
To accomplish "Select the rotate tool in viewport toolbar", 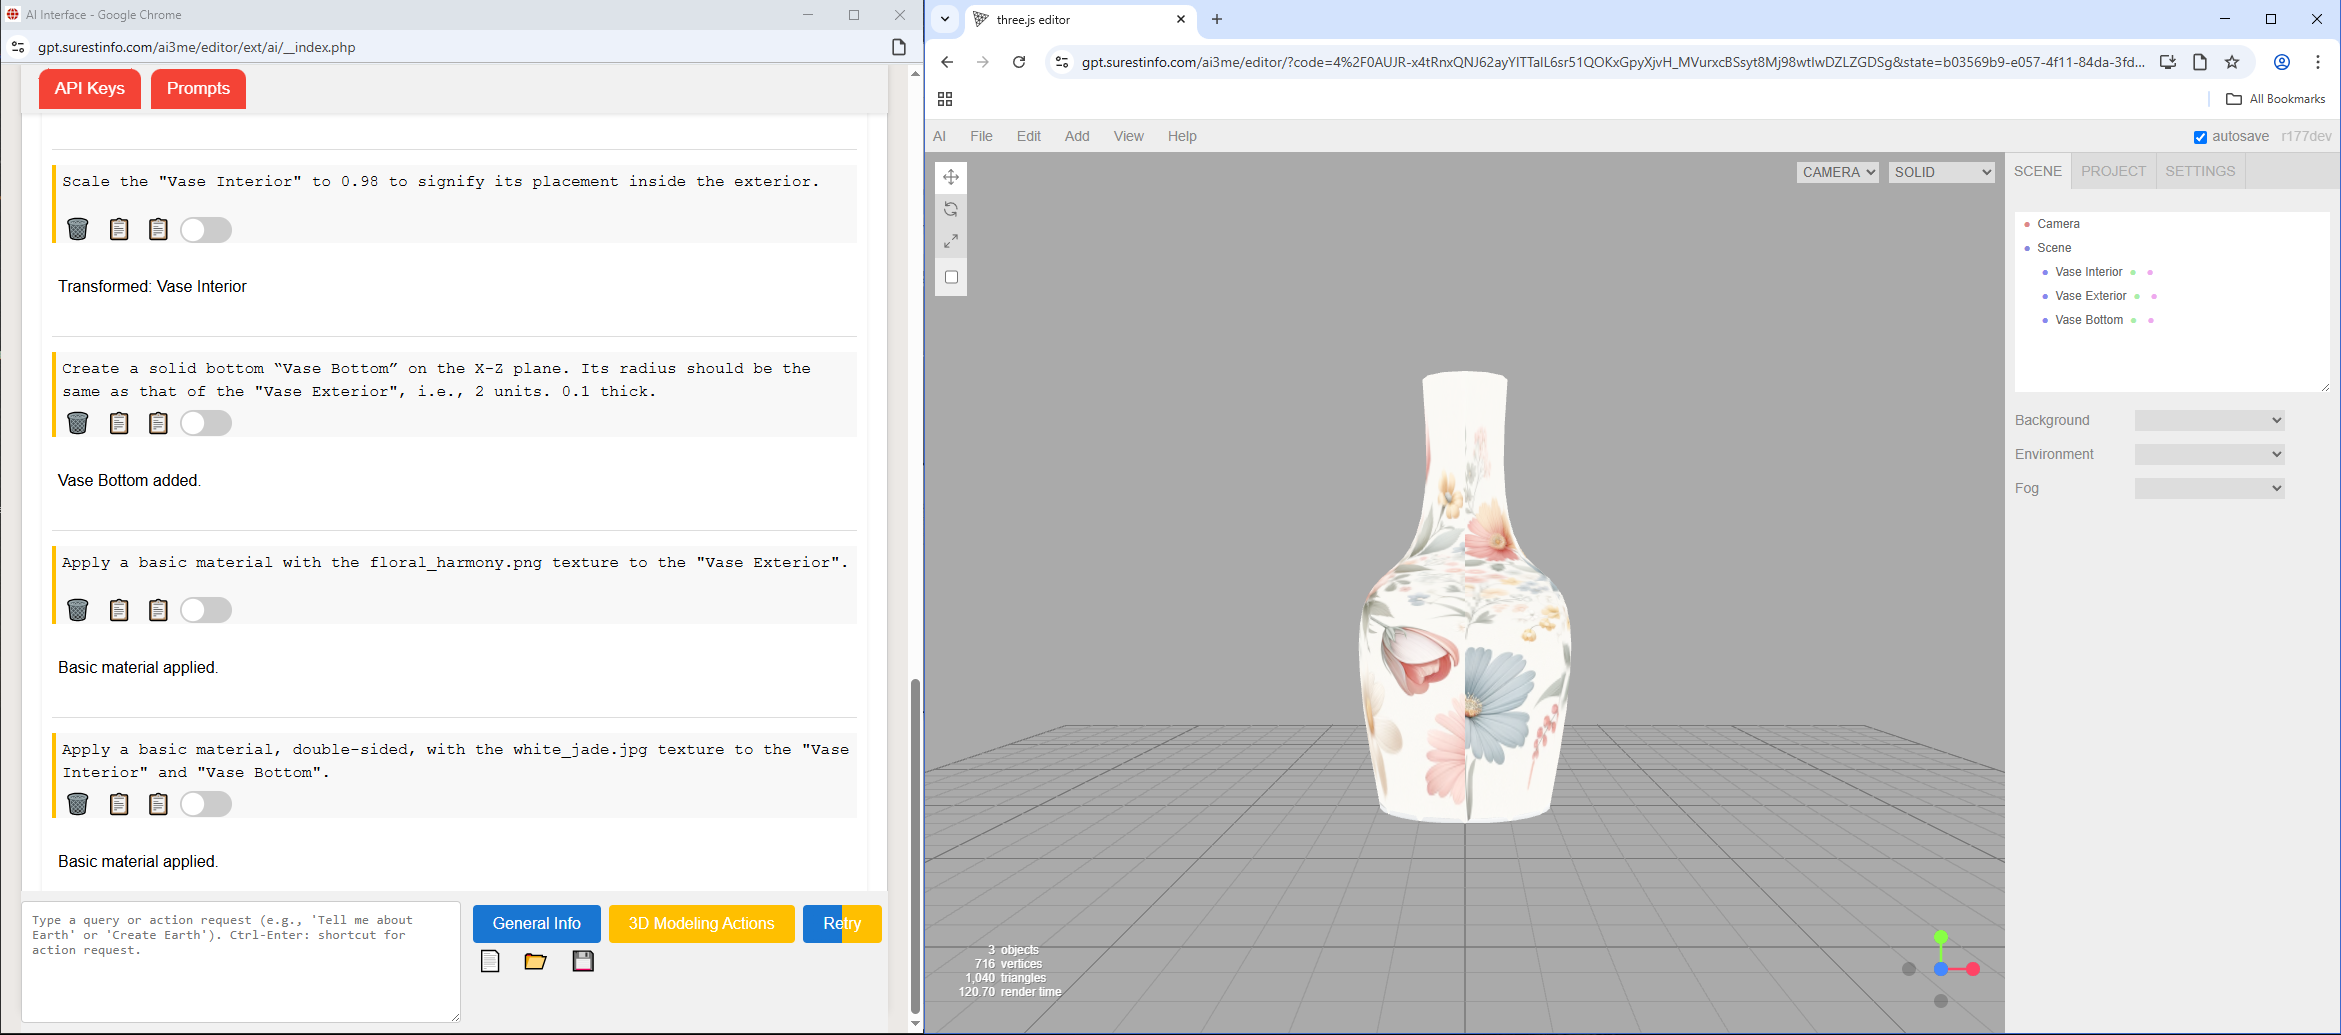I will 951,210.
